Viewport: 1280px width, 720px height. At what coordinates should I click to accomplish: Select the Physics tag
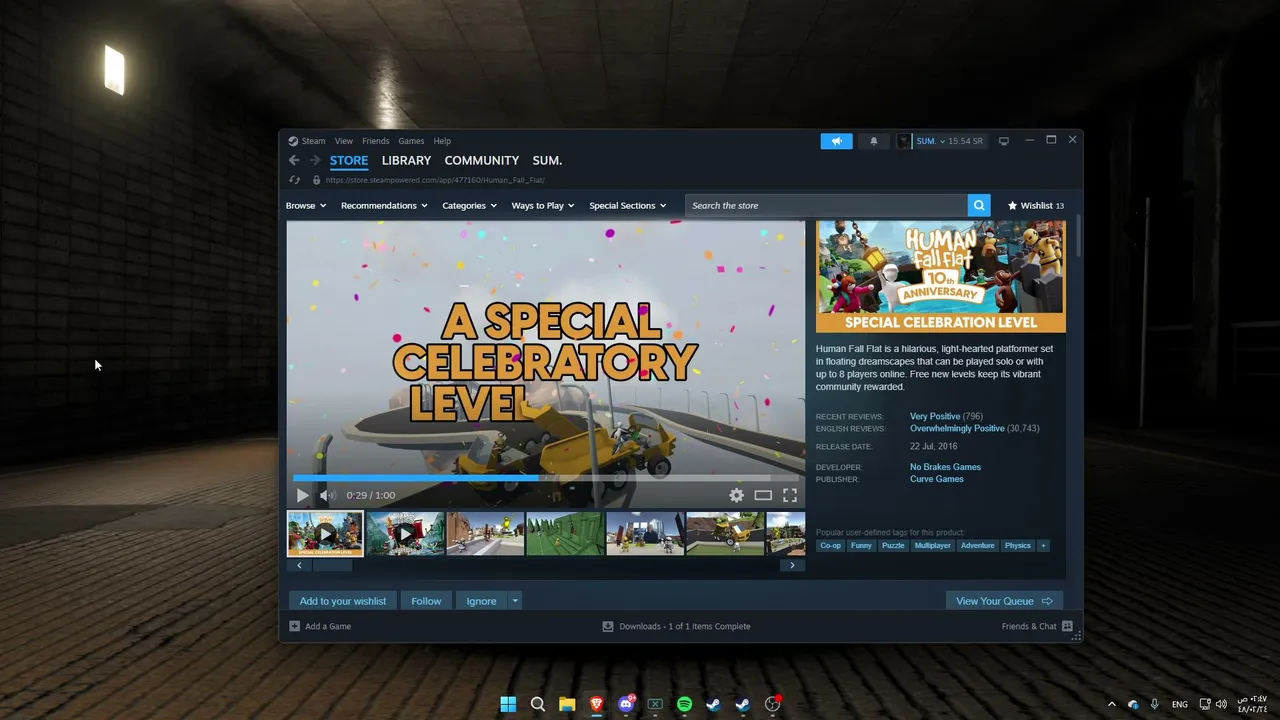pos(1018,545)
